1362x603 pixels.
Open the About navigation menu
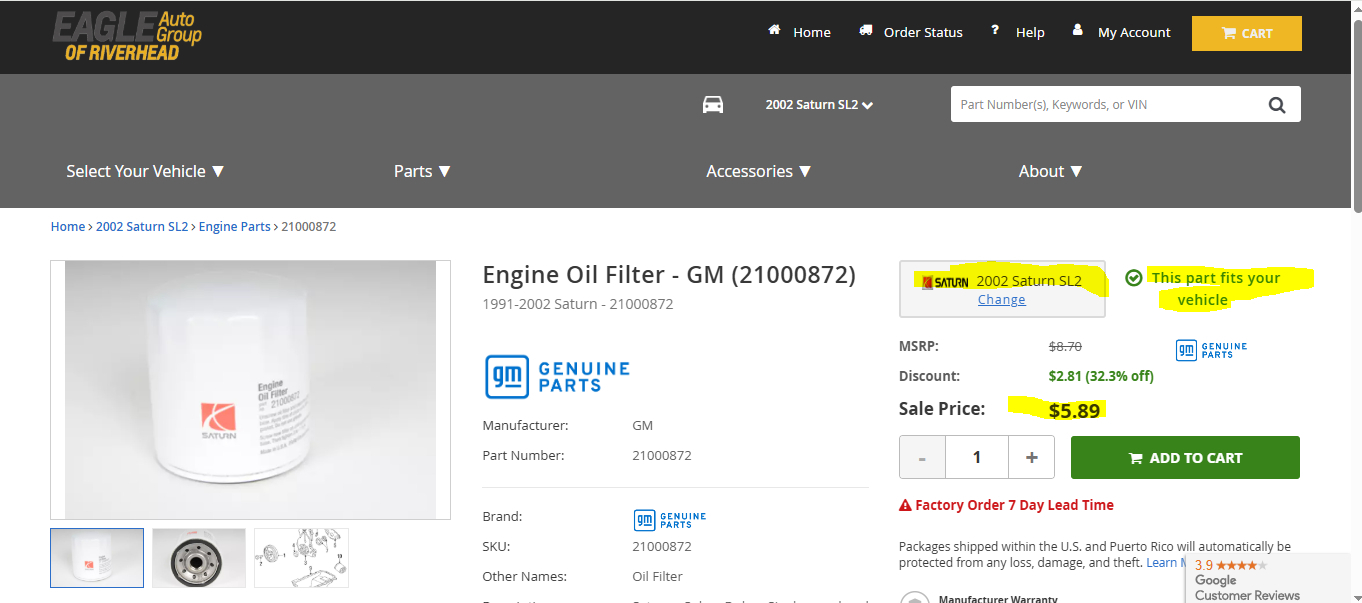point(1050,171)
